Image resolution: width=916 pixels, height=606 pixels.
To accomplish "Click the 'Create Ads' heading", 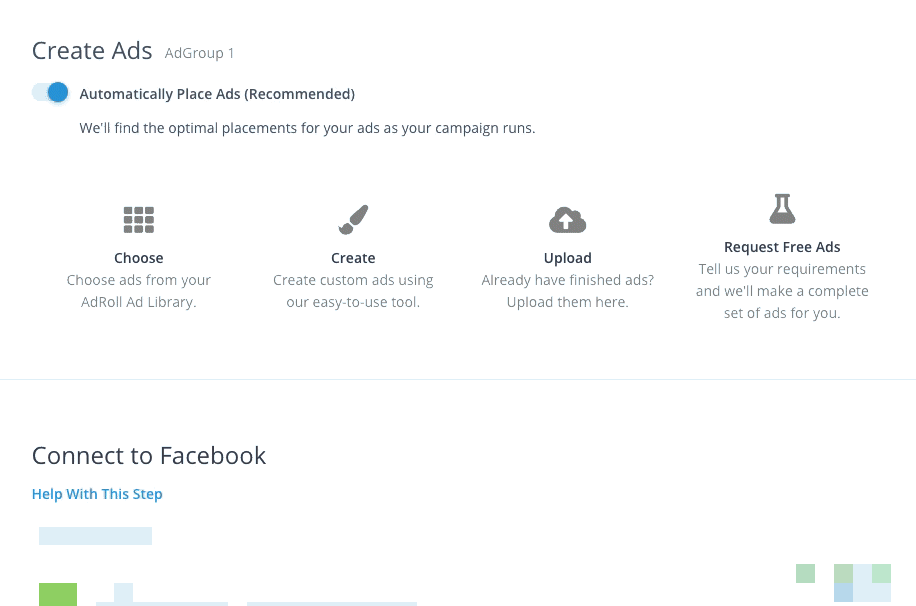I will coord(92,51).
